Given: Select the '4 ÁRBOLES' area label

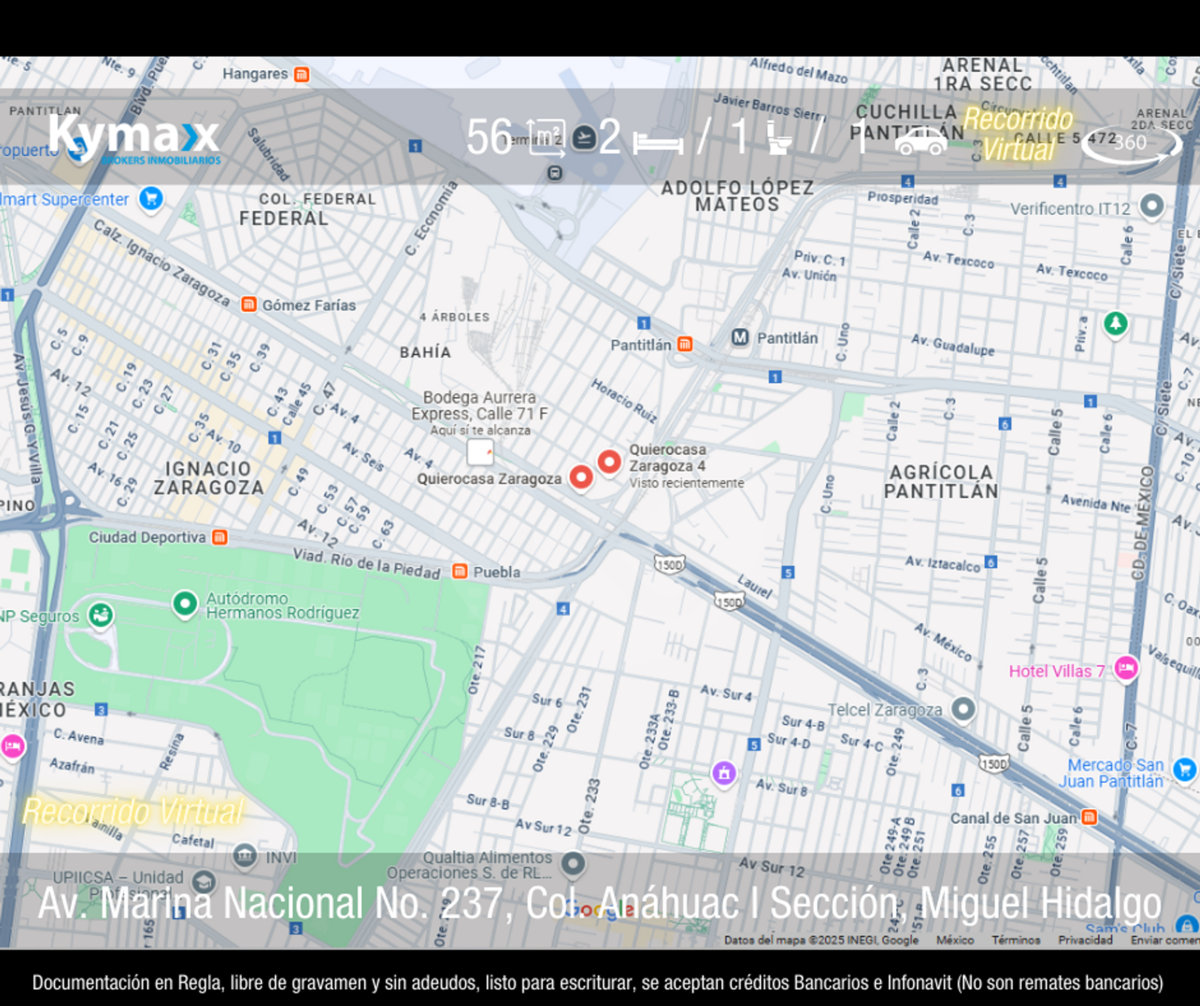Looking at the screenshot, I should pyautogui.click(x=454, y=317).
